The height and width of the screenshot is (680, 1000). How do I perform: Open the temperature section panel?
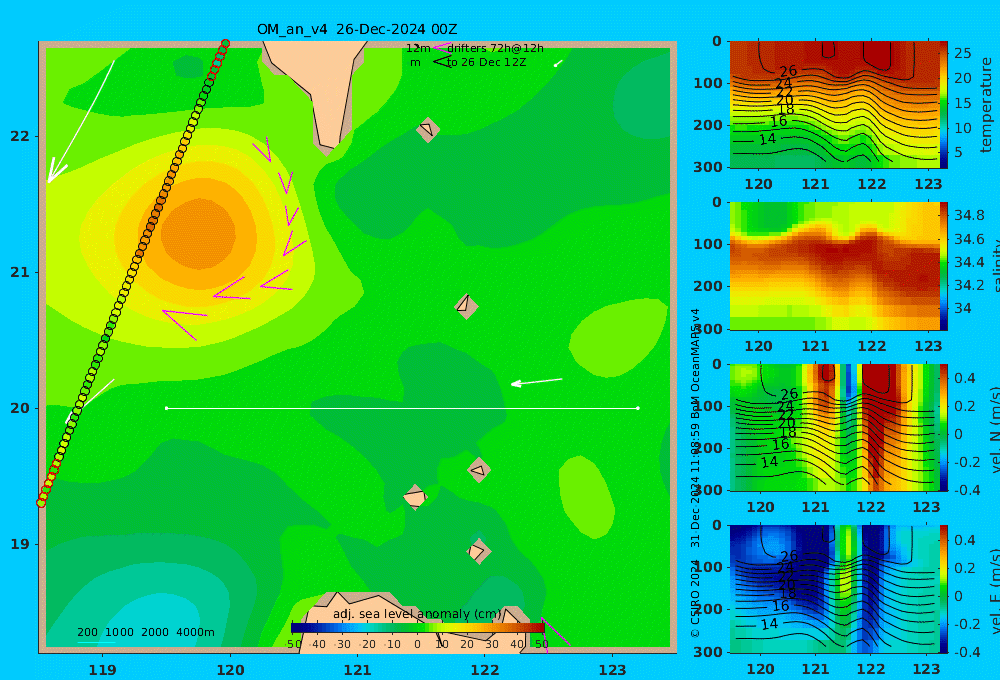pyautogui.click(x=835, y=105)
